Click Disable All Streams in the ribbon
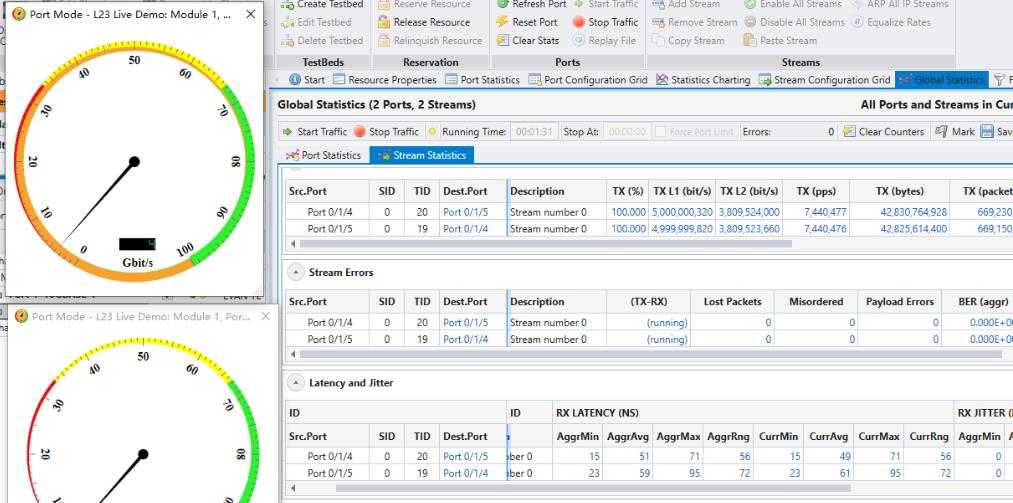 coord(794,22)
